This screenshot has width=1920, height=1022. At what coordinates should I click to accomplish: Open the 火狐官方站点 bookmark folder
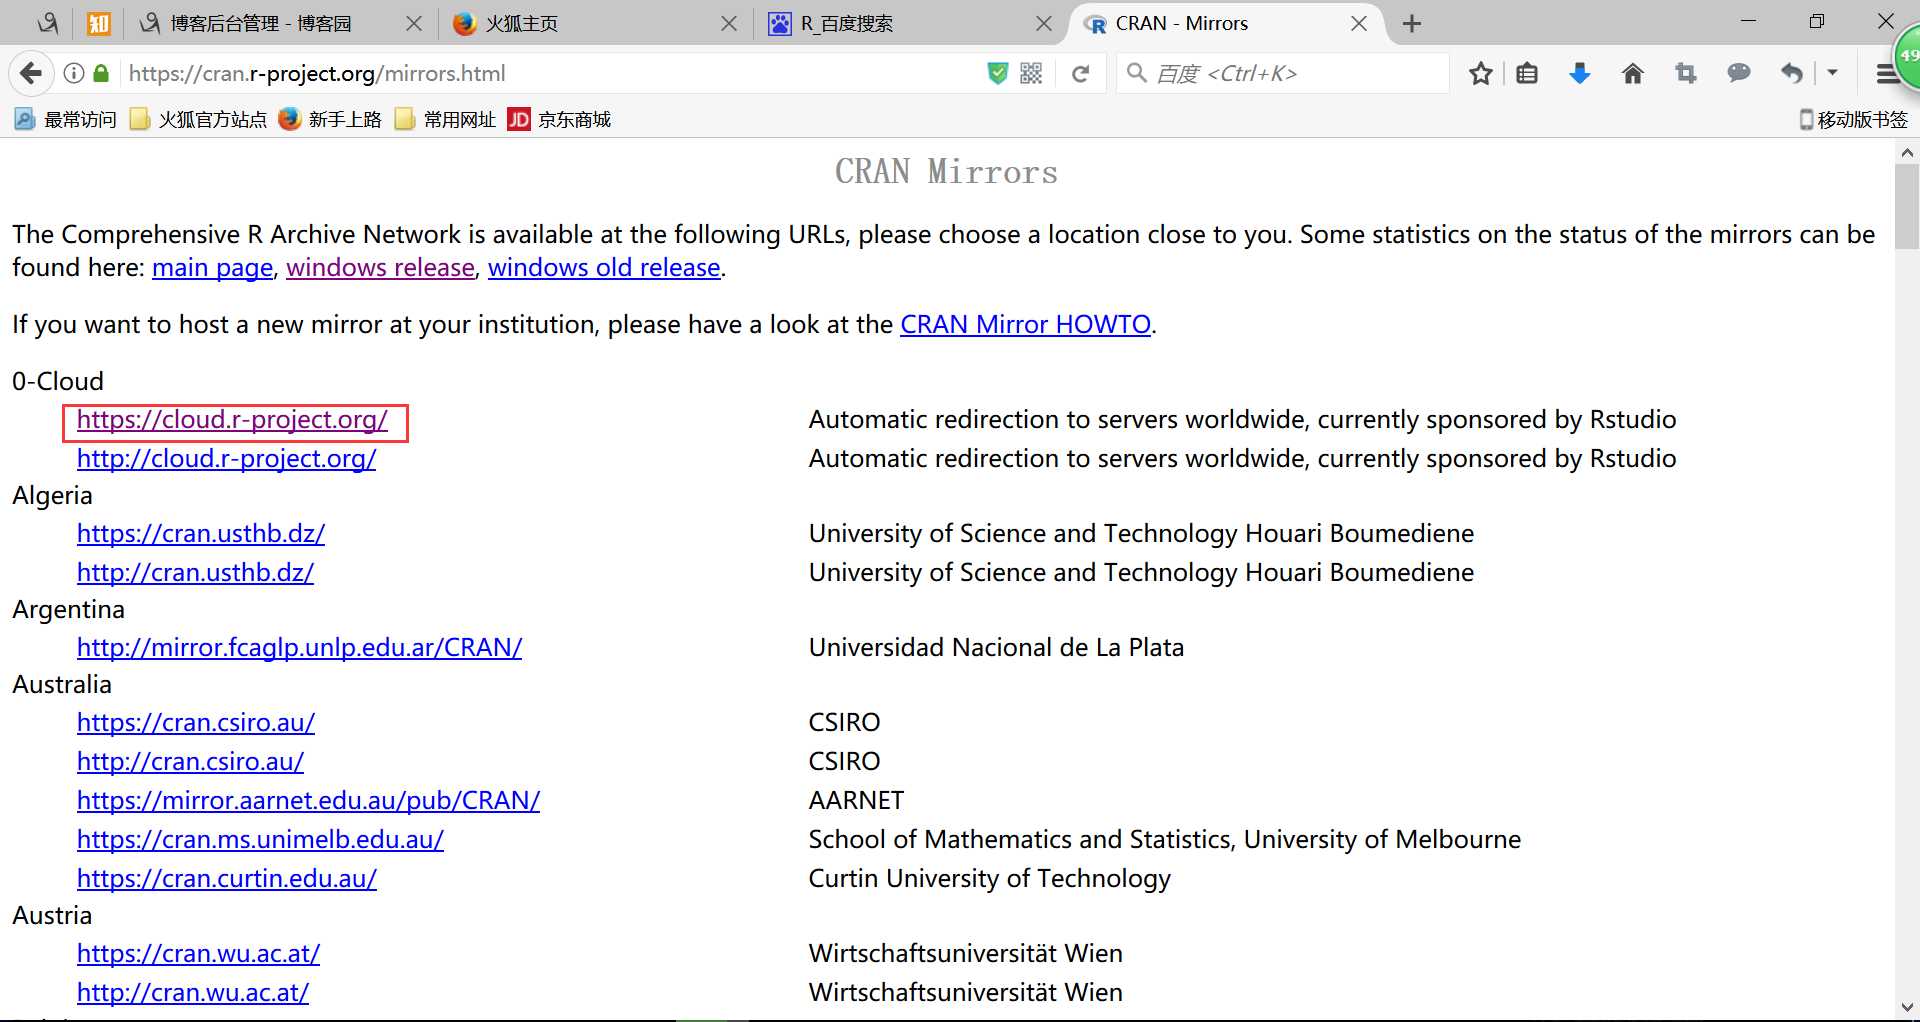[199, 120]
